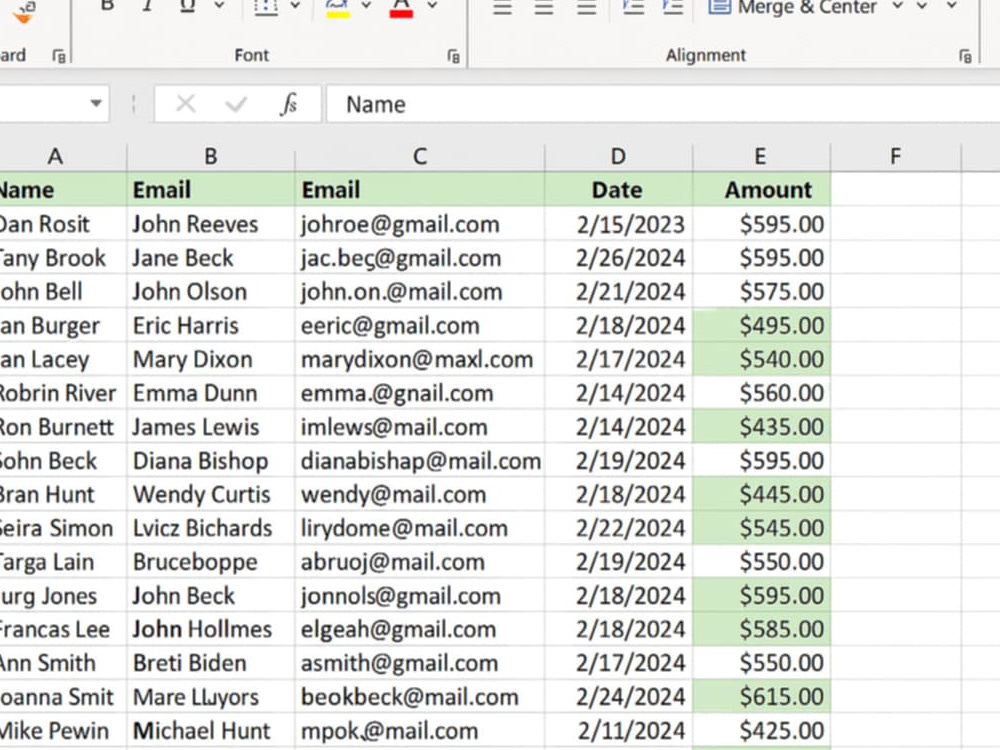Viewport: 1000px width, 750px height.
Task: Align text left
Action: [503, 7]
